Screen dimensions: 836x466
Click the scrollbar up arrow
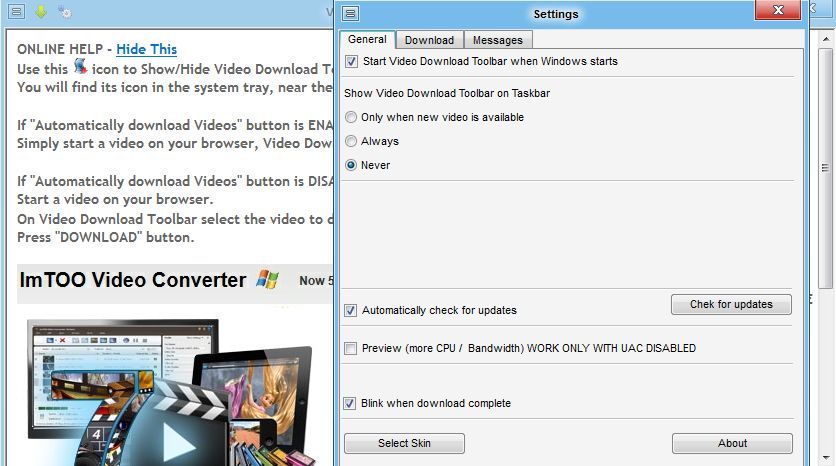(825, 39)
